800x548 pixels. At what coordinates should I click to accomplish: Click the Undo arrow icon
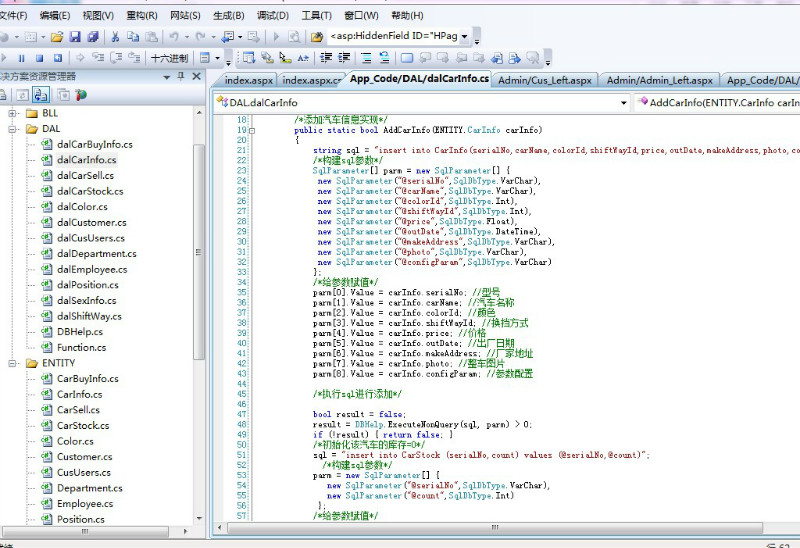point(172,37)
